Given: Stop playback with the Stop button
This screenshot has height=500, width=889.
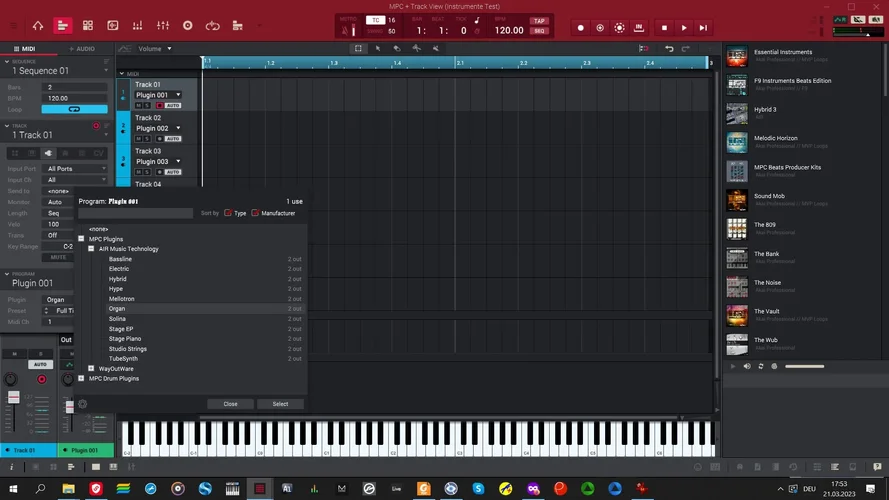Looking at the screenshot, I should pos(664,28).
